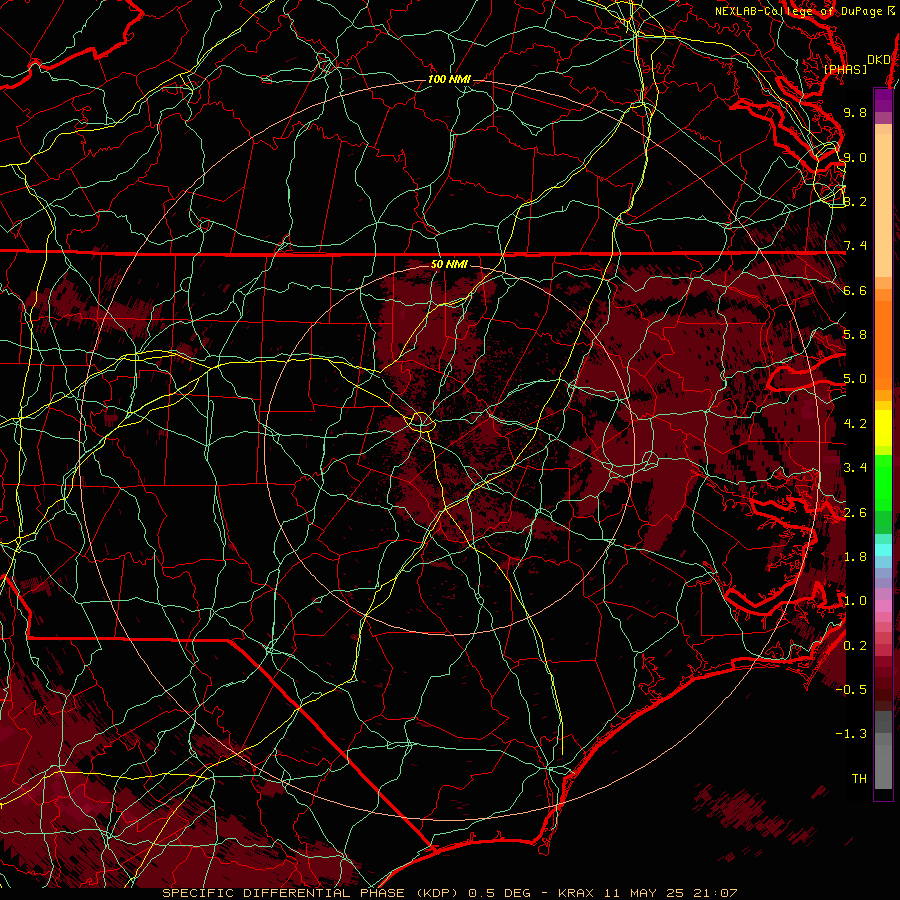The height and width of the screenshot is (900, 900).
Task: Click the 7.4 value on the color scale
Action: (x=855, y=246)
